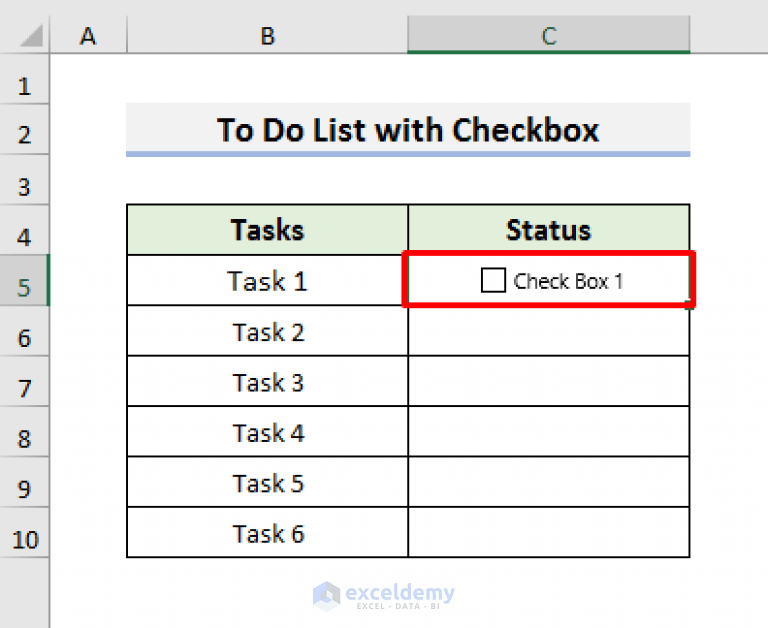Select row 6 header
The width and height of the screenshot is (768, 628).
[x=24, y=331]
